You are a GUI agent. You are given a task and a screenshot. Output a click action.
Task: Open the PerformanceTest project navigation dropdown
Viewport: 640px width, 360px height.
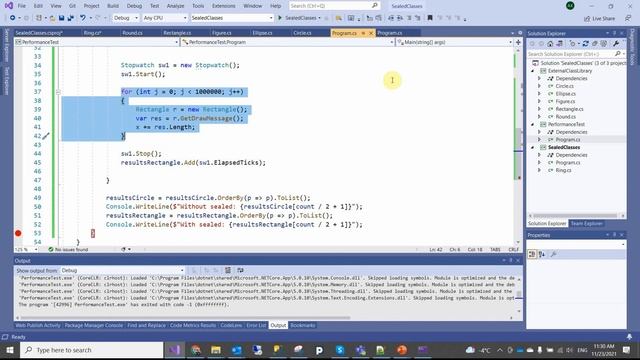tap(97, 42)
